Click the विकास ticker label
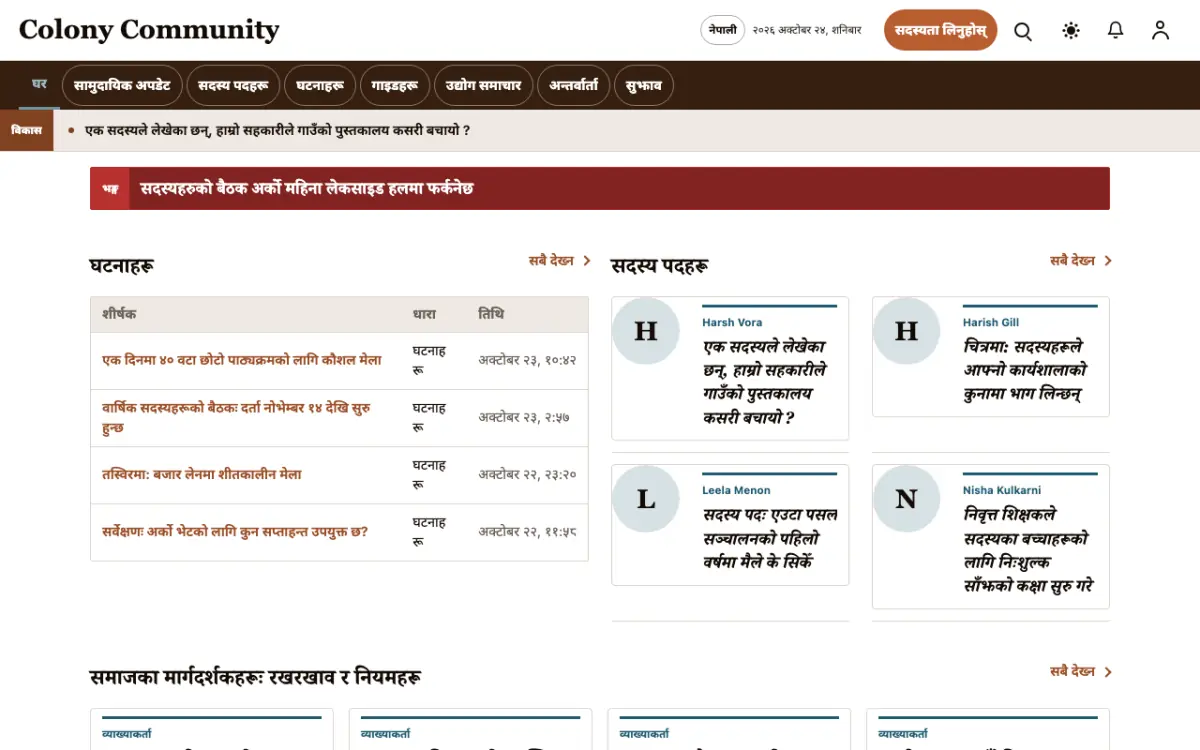The image size is (1200, 750). [26, 130]
